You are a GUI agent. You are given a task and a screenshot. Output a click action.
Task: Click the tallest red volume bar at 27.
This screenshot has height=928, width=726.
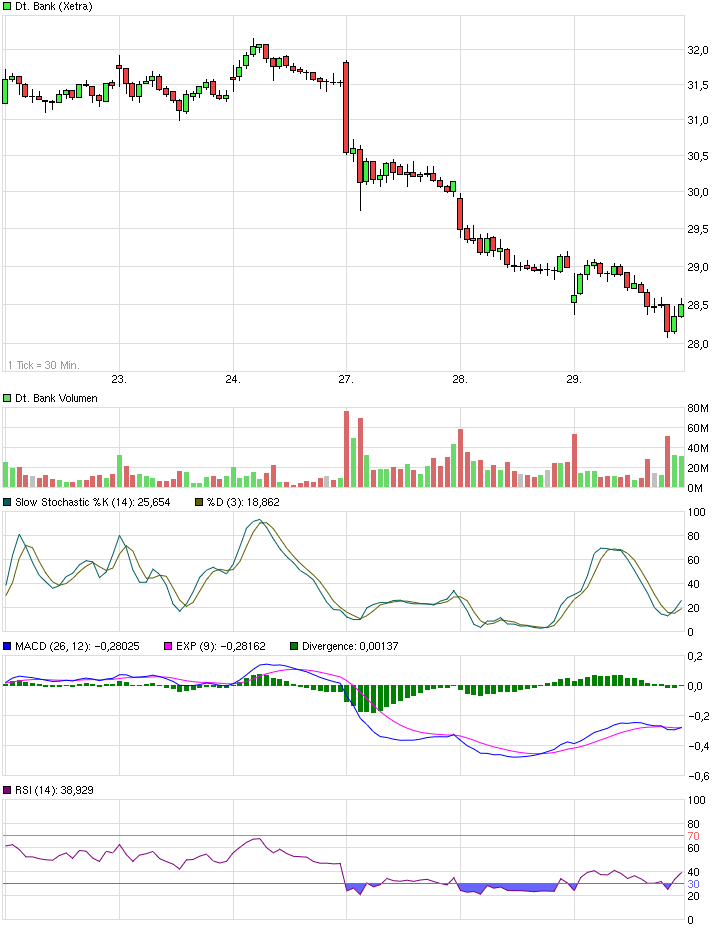click(x=347, y=449)
